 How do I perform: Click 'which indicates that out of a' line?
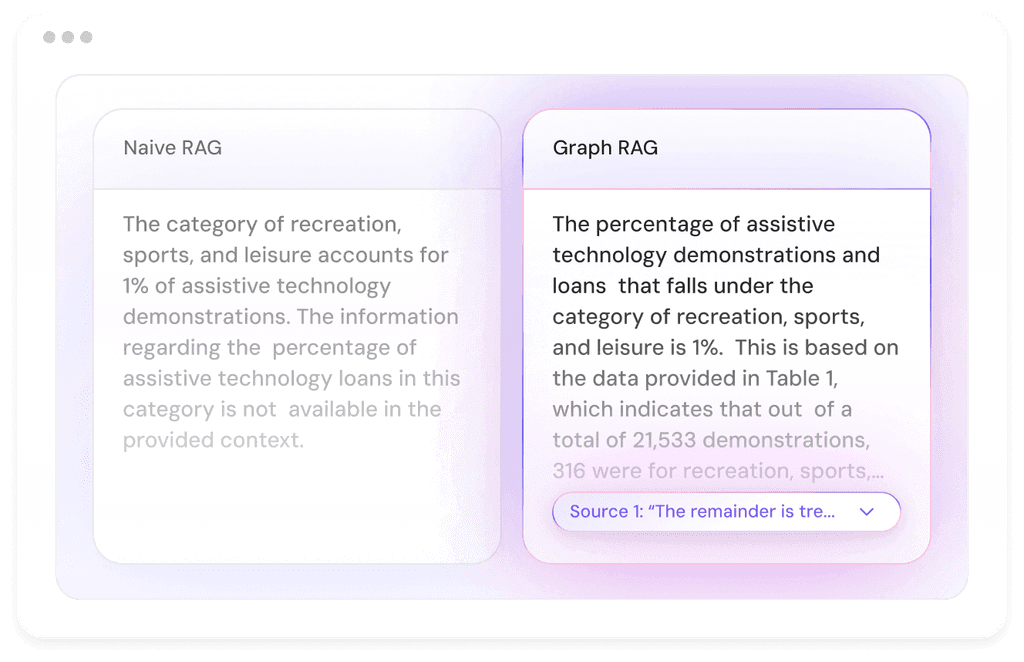tap(702, 409)
